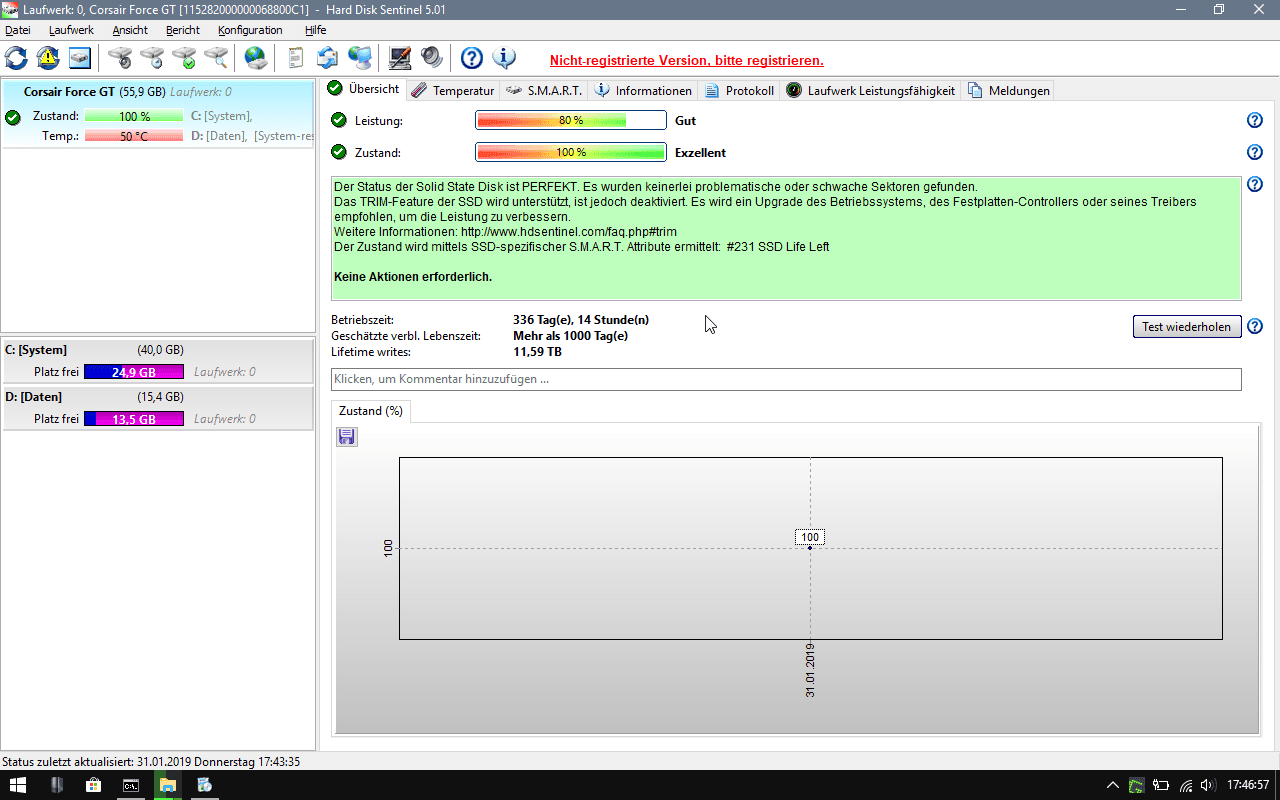
Task: Click the refresh arrows toolbar icon
Action: [16, 58]
